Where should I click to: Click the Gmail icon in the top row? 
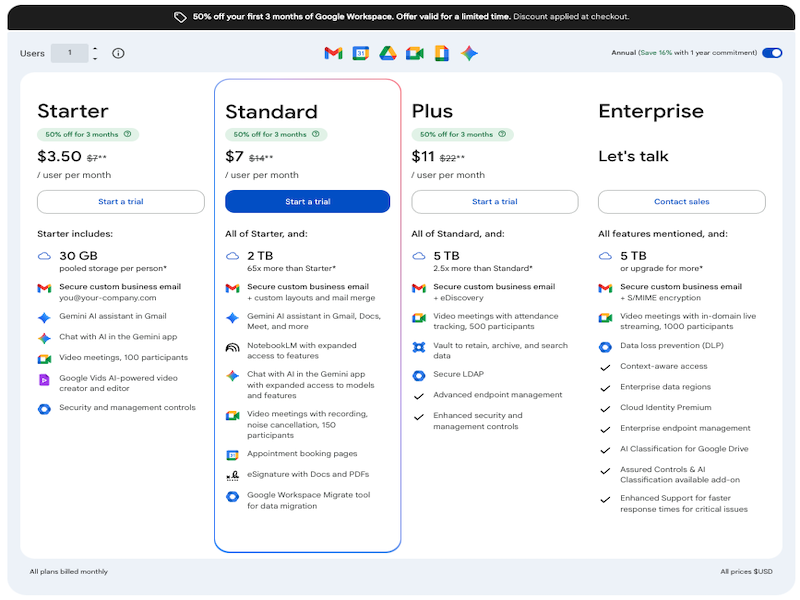(x=333, y=53)
